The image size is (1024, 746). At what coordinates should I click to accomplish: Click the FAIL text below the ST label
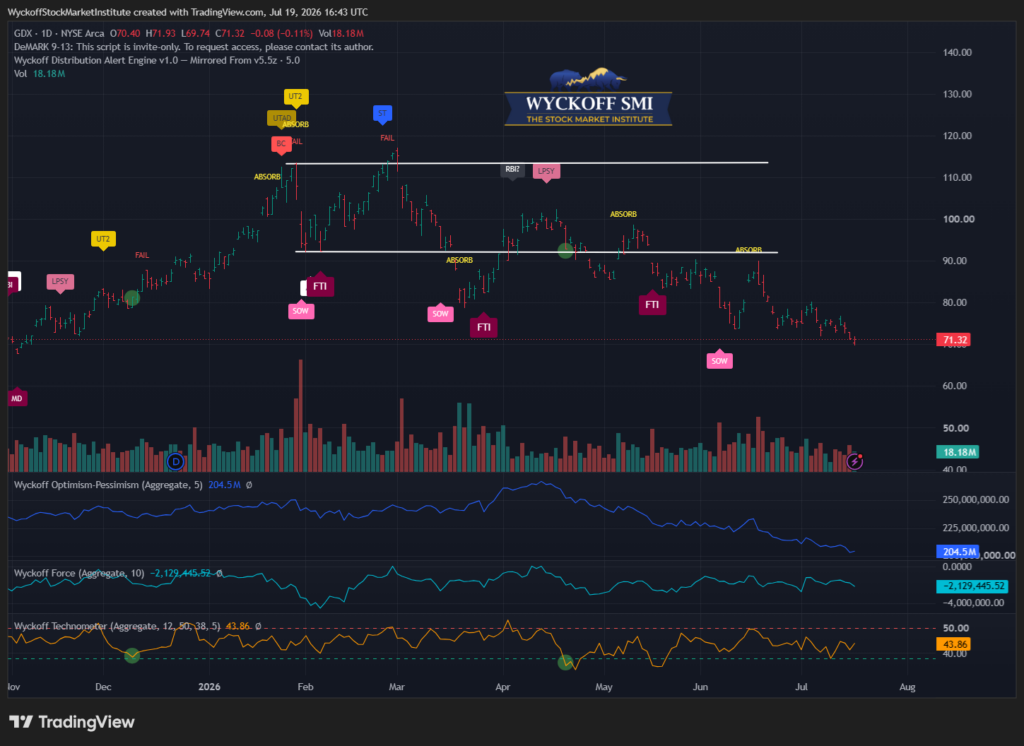(387, 138)
